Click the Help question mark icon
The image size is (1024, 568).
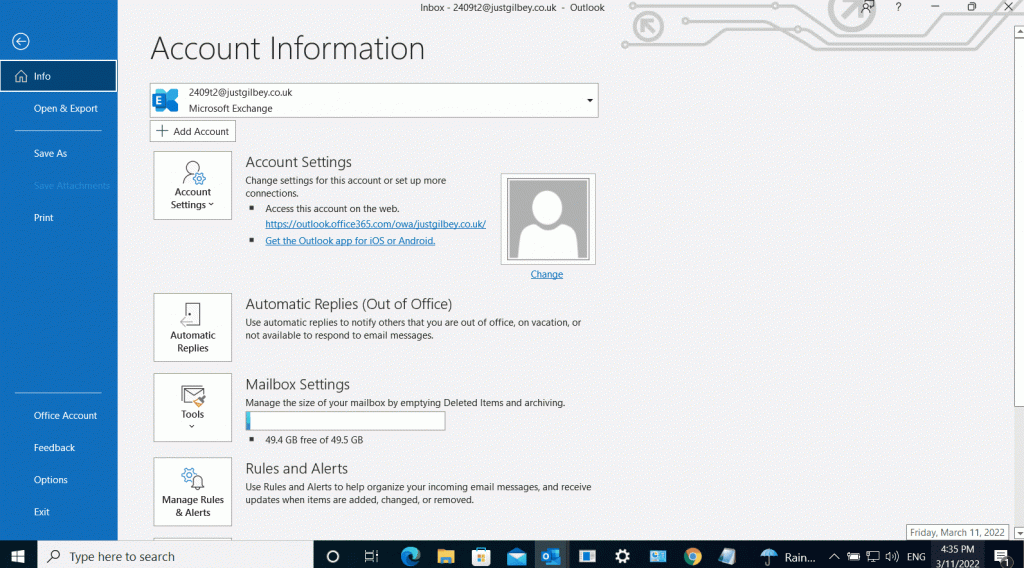tap(899, 7)
